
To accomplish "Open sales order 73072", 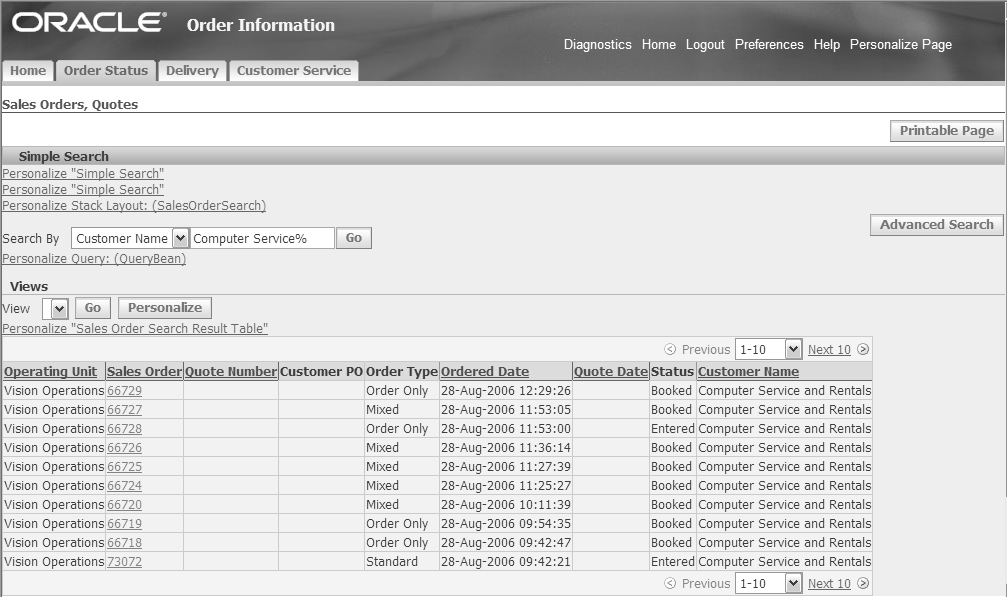I will [125, 562].
